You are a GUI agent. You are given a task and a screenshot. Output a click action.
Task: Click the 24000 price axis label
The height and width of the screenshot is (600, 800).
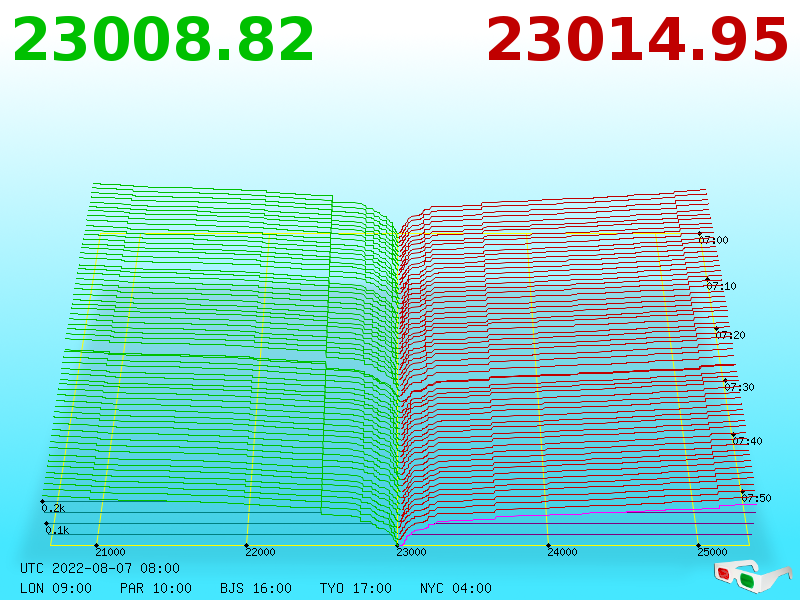(562, 552)
